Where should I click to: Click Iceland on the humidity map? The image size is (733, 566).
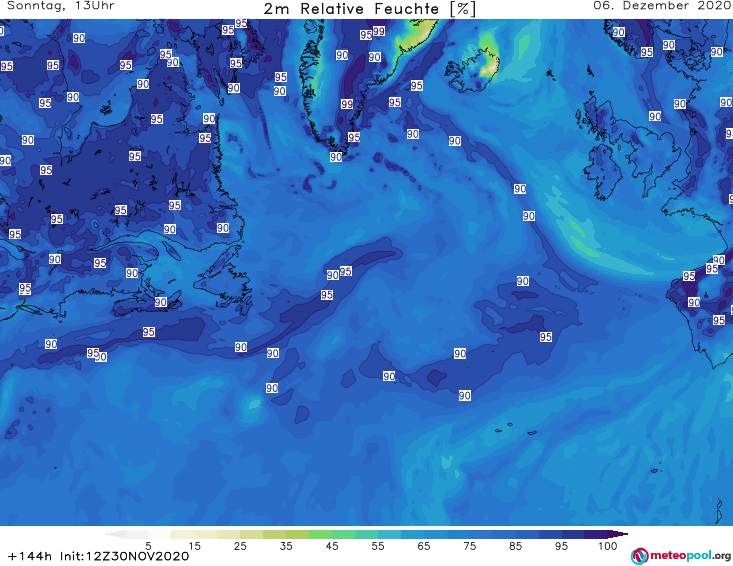[472, 70]
